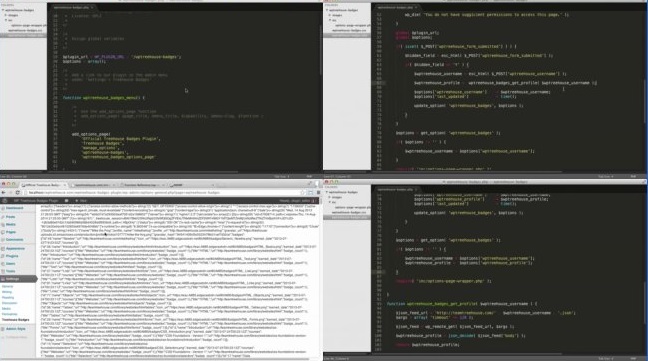Viewport: 648px width, 361px height.
Task: Click the browser back arrow button
Action: (x=4, y=192)
